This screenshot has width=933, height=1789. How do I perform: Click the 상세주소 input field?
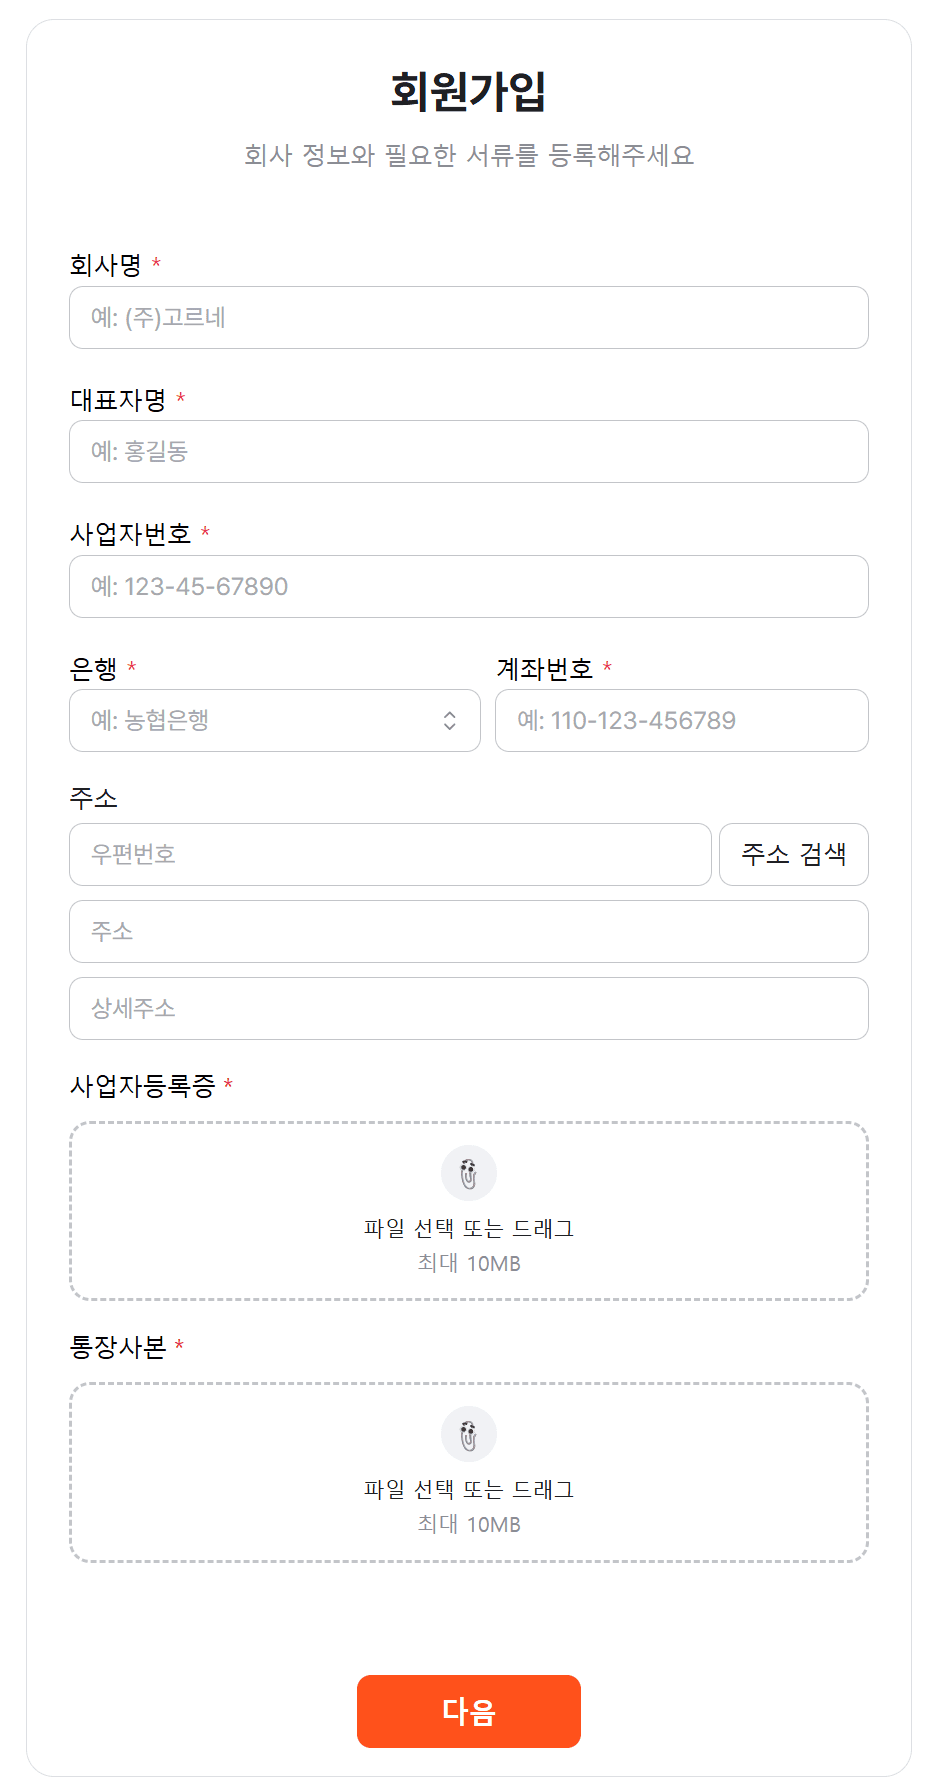(x=468, y=1009)
